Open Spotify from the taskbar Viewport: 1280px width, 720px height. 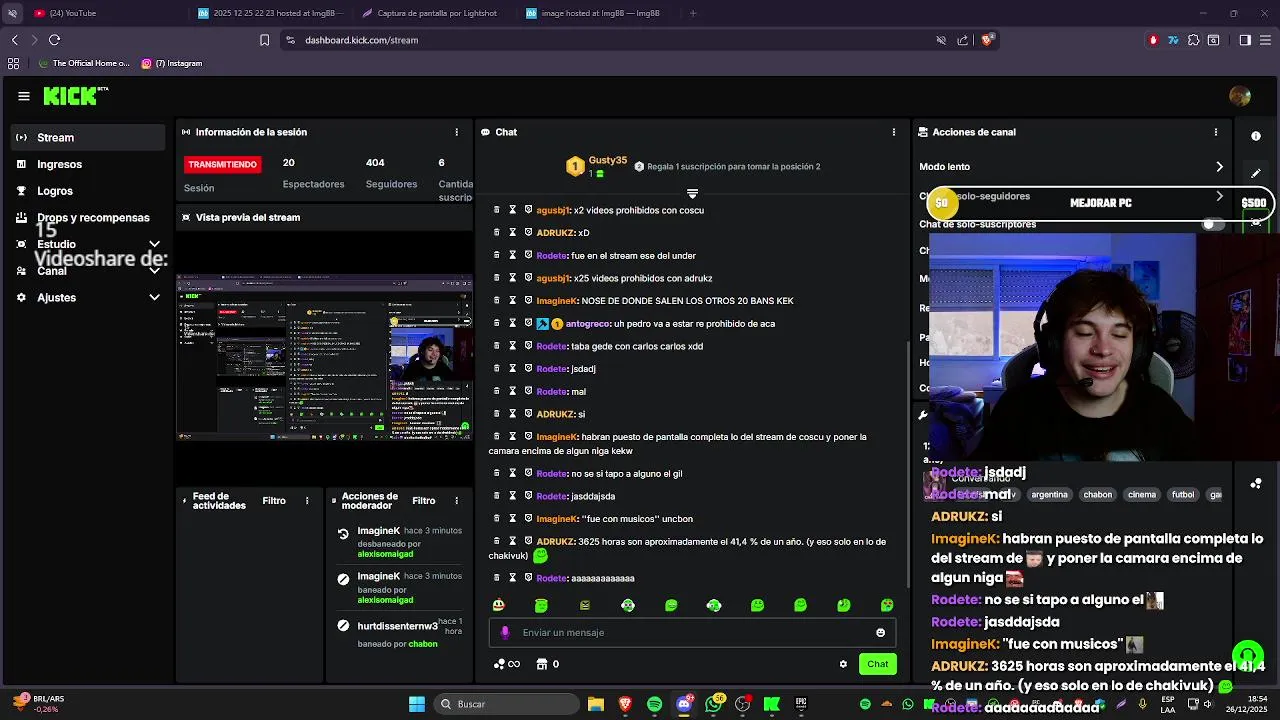coord(654,704)
